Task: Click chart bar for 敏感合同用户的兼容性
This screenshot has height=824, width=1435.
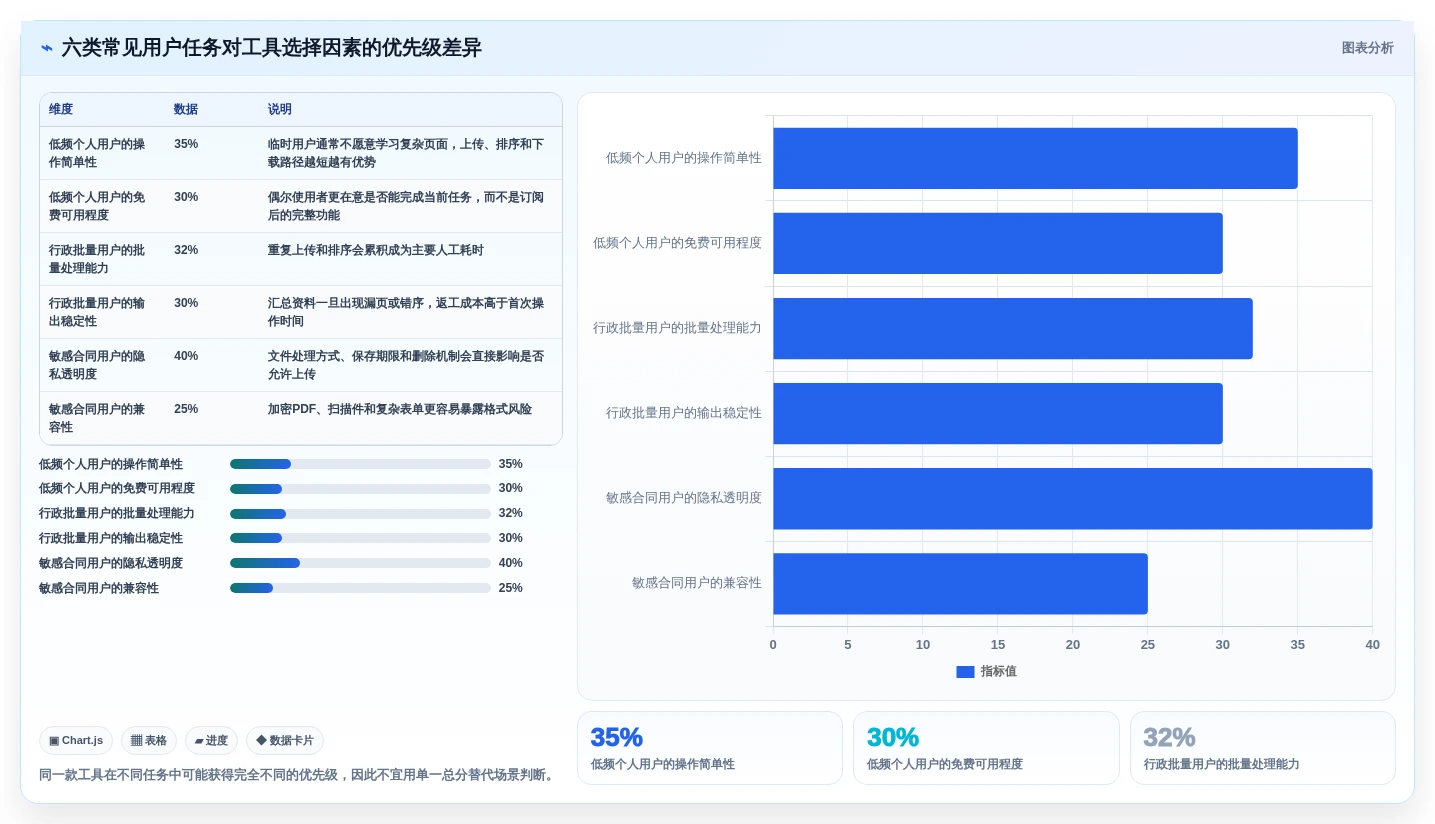Action: (960, 584)
